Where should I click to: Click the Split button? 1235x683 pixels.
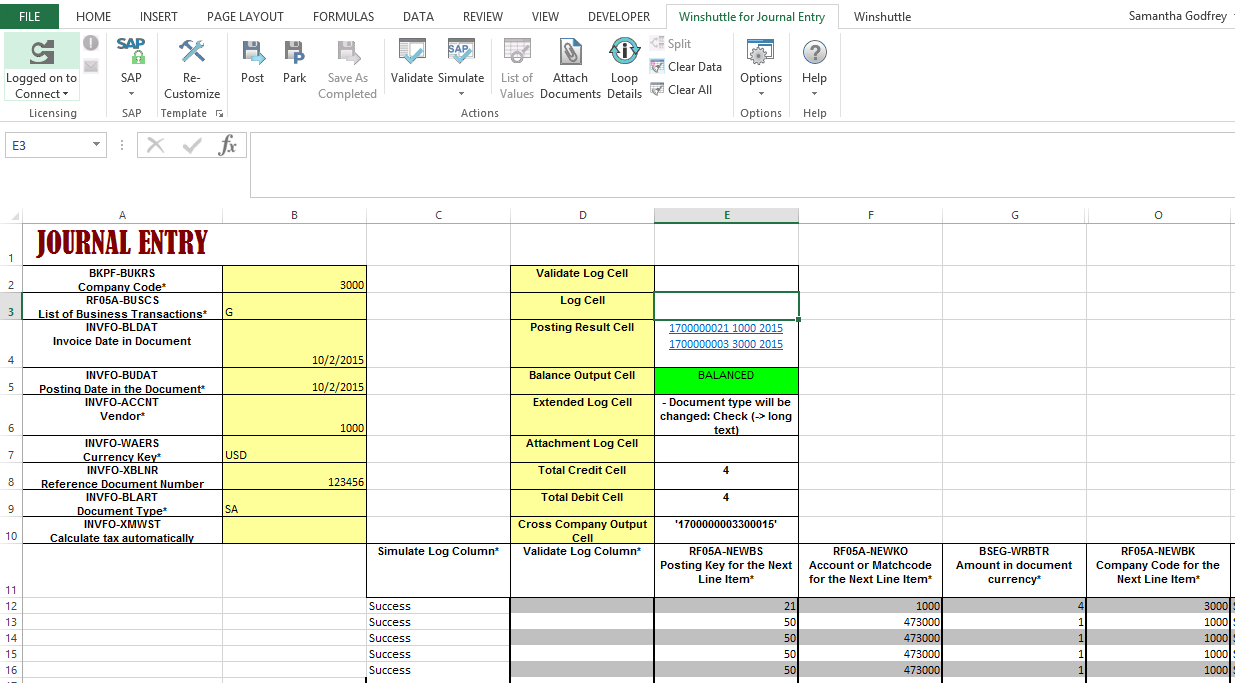[671, 43]
